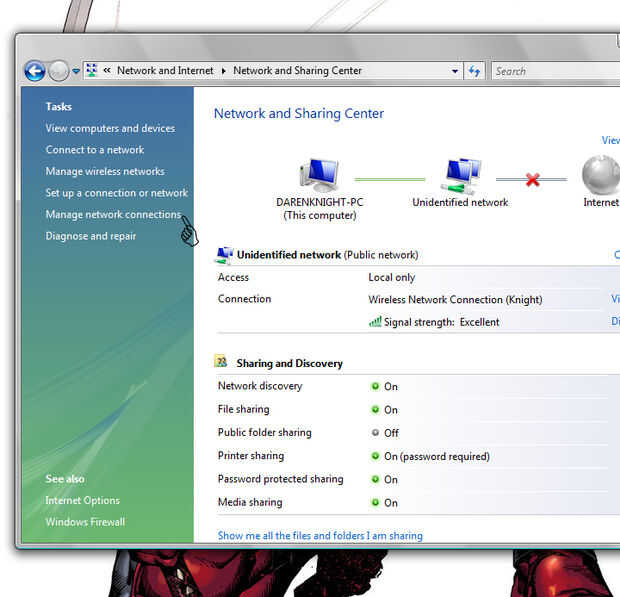
Task: Click the 'Media sharing' row label
Action: pyautogui.click(x=250, y=502)
